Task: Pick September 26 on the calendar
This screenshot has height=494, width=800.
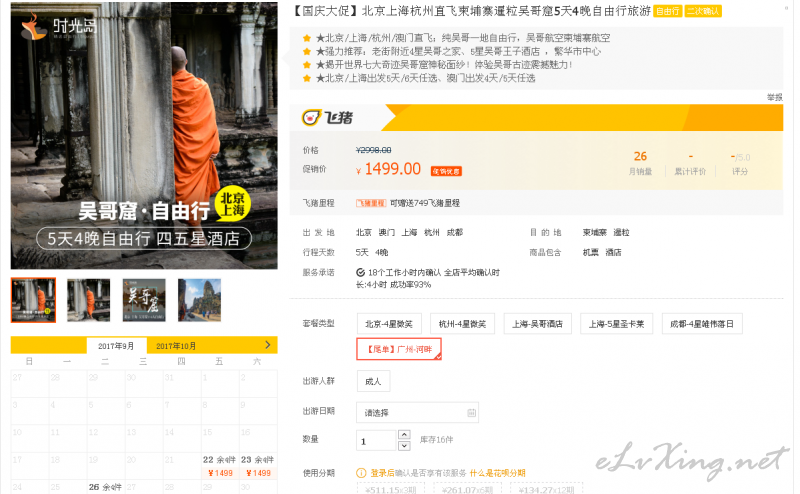Action: pos(106,487)
